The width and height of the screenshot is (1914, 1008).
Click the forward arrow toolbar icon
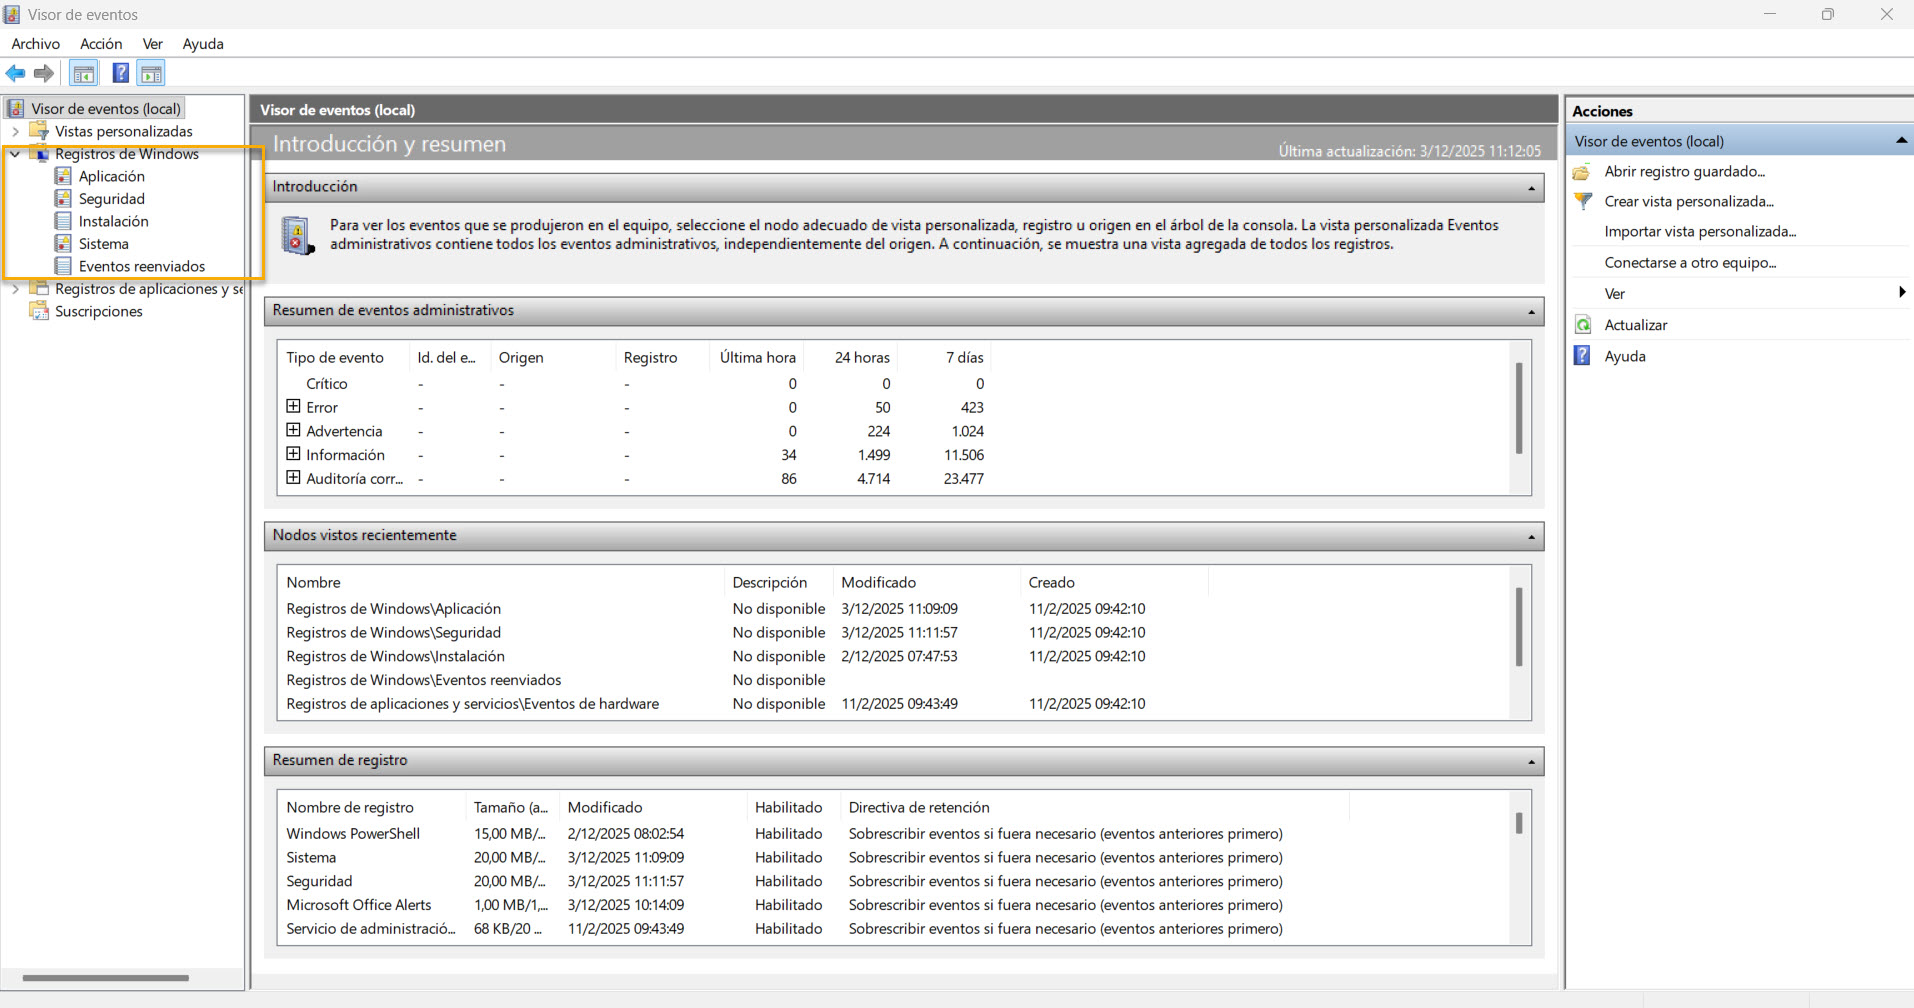[x=43, y=73]
